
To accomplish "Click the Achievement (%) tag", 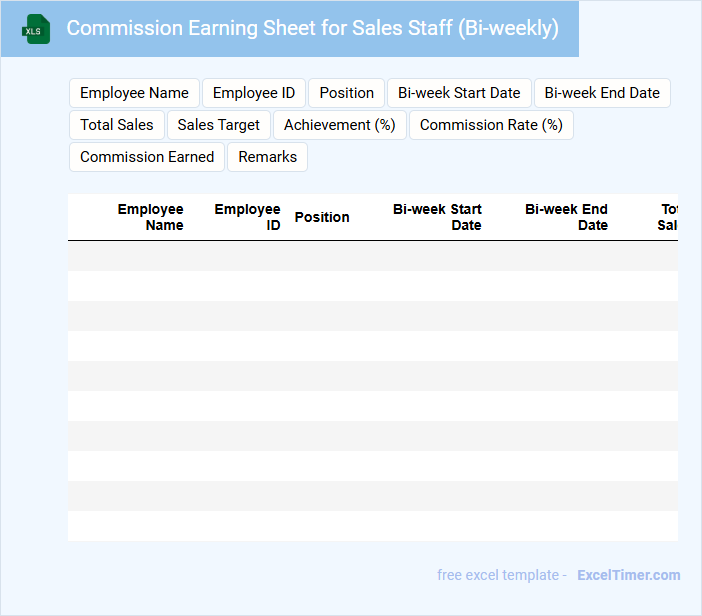I will (x=340, y=125).
